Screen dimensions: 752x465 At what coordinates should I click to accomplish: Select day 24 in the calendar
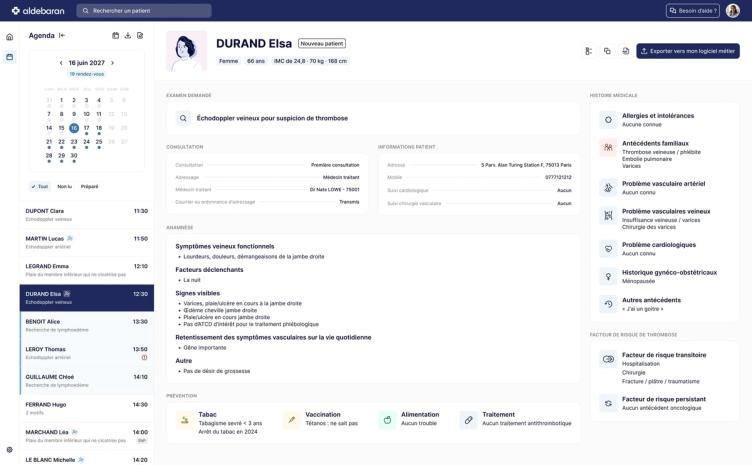[x=86, y=142]
